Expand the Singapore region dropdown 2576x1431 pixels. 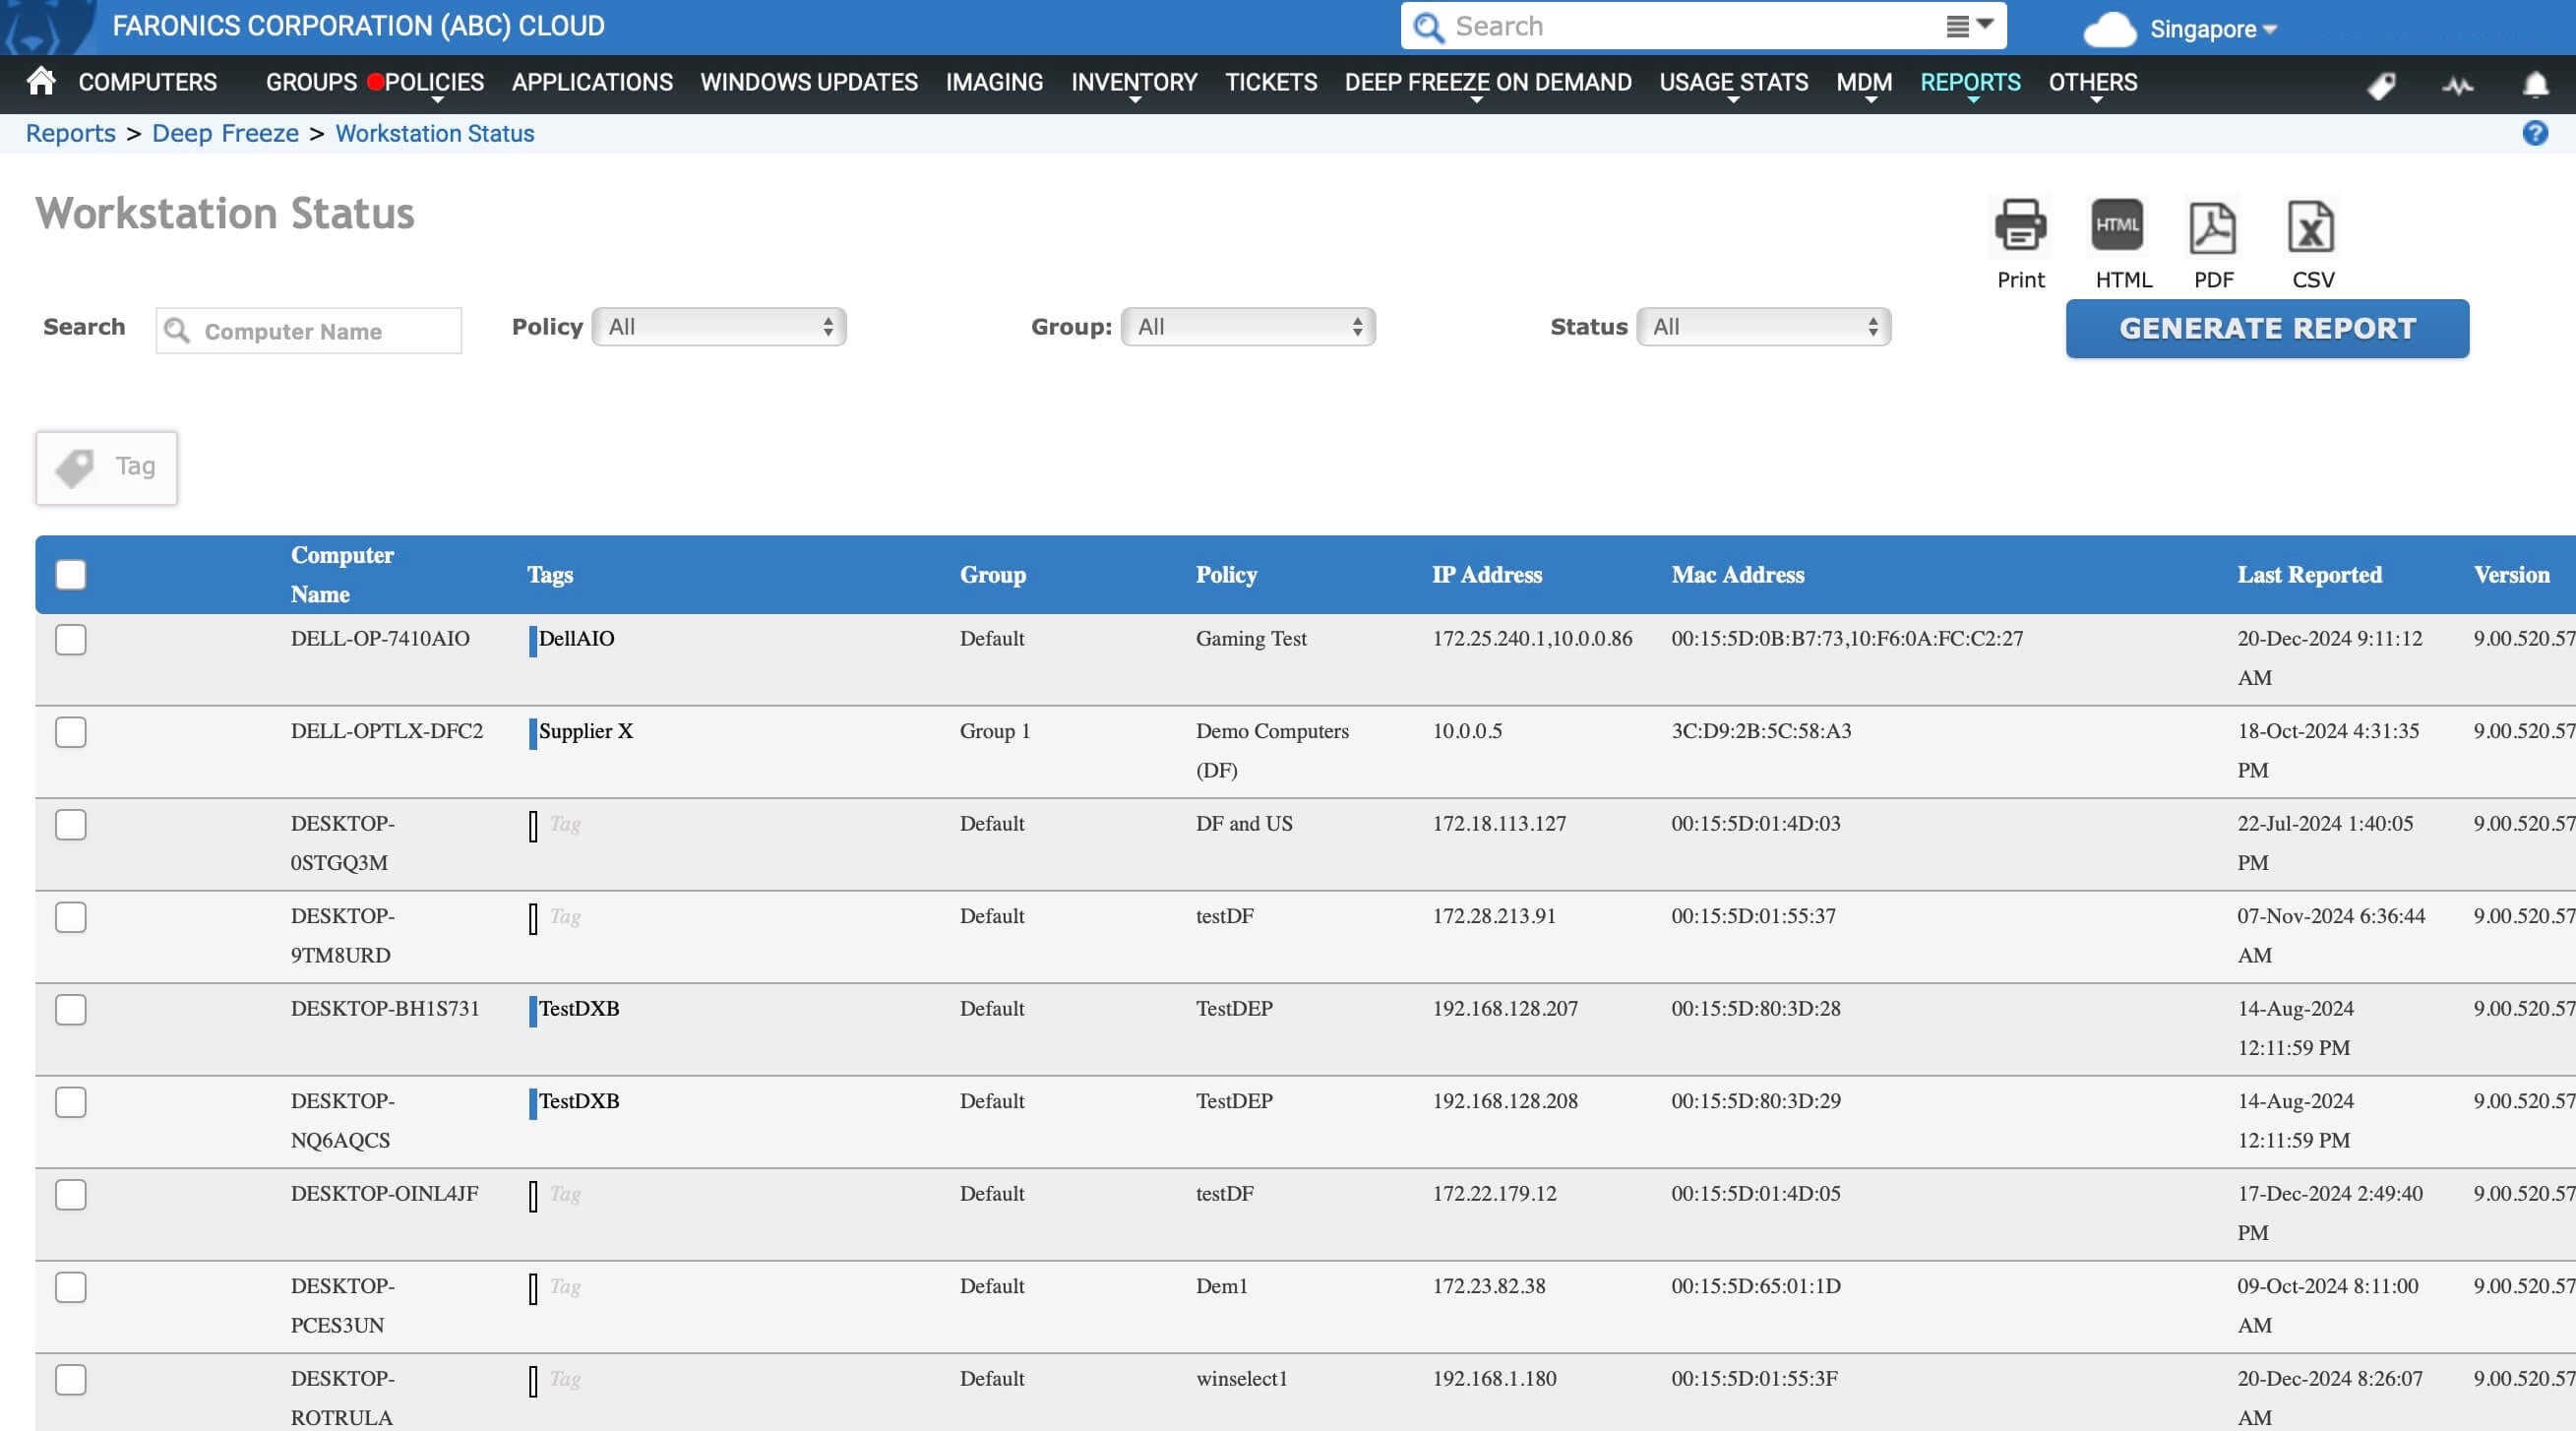(2213, 29)
